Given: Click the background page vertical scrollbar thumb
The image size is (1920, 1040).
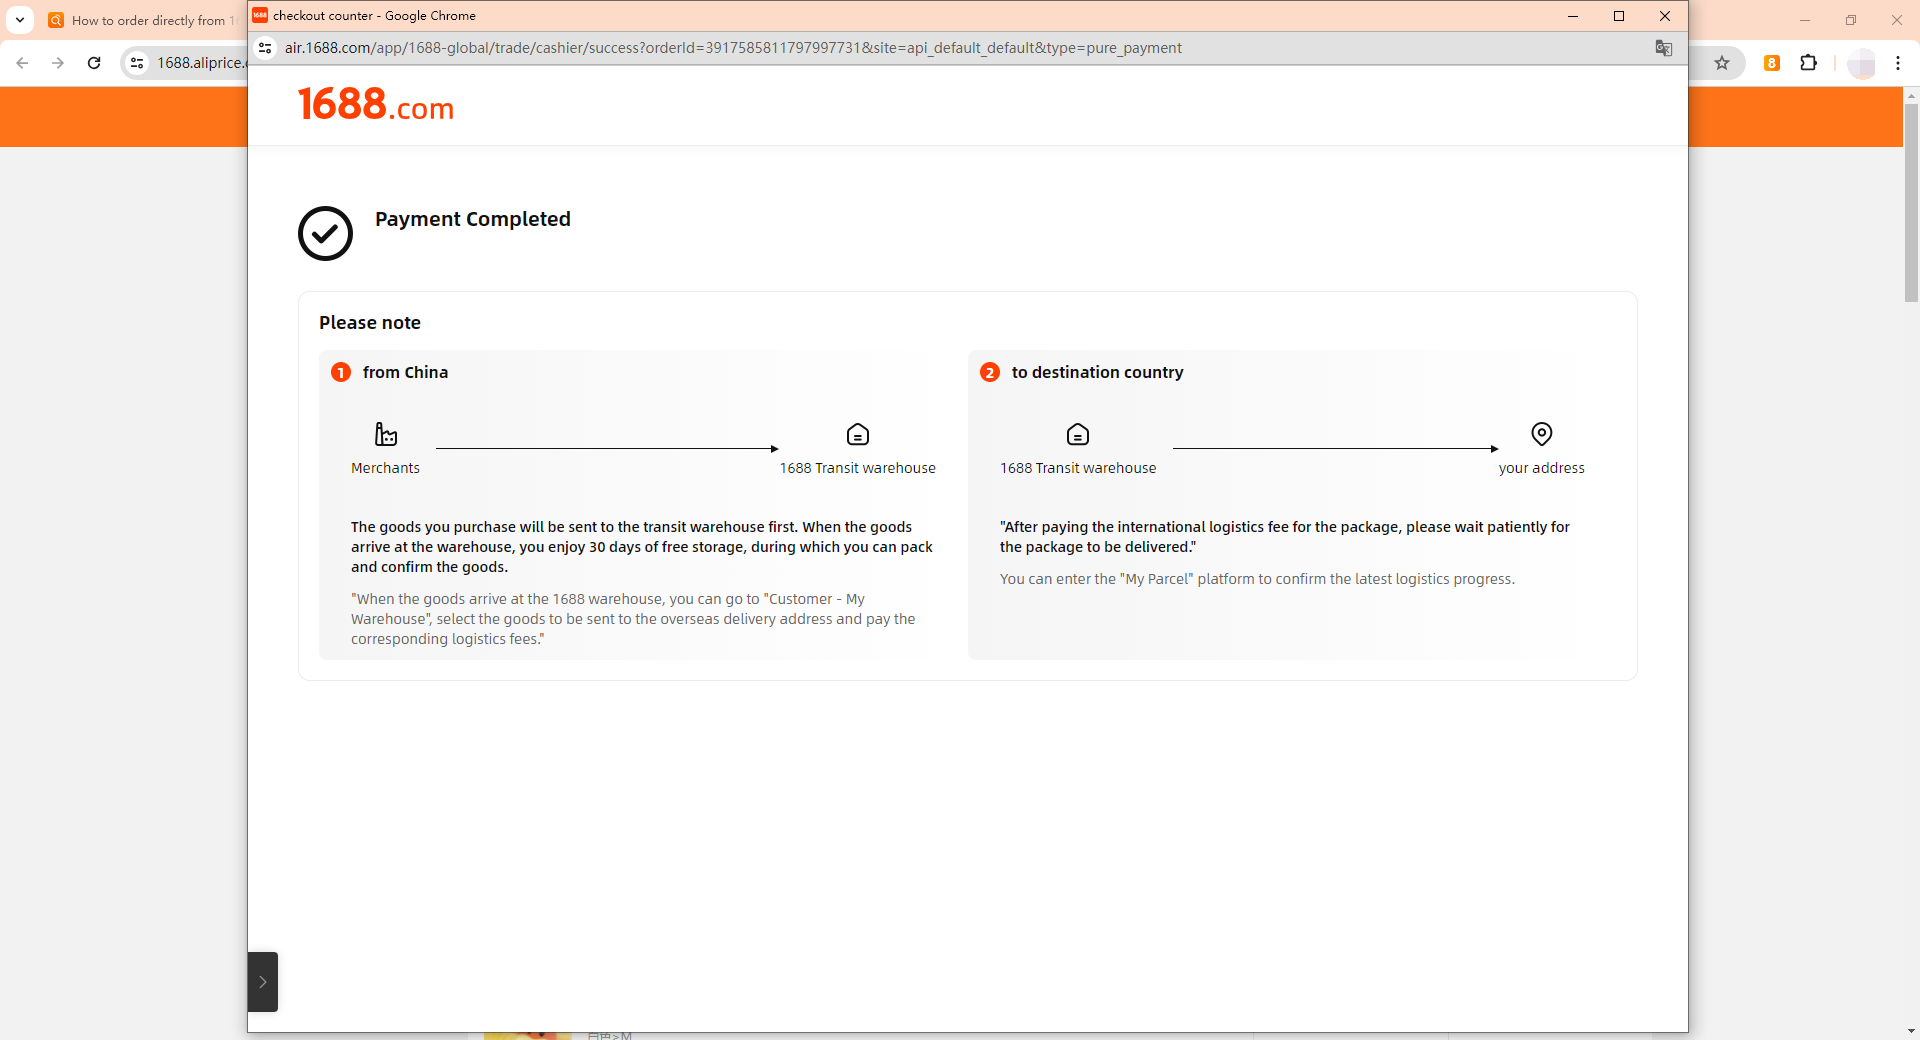Looking at the screenshot, I should click(x=1911, y=202).
